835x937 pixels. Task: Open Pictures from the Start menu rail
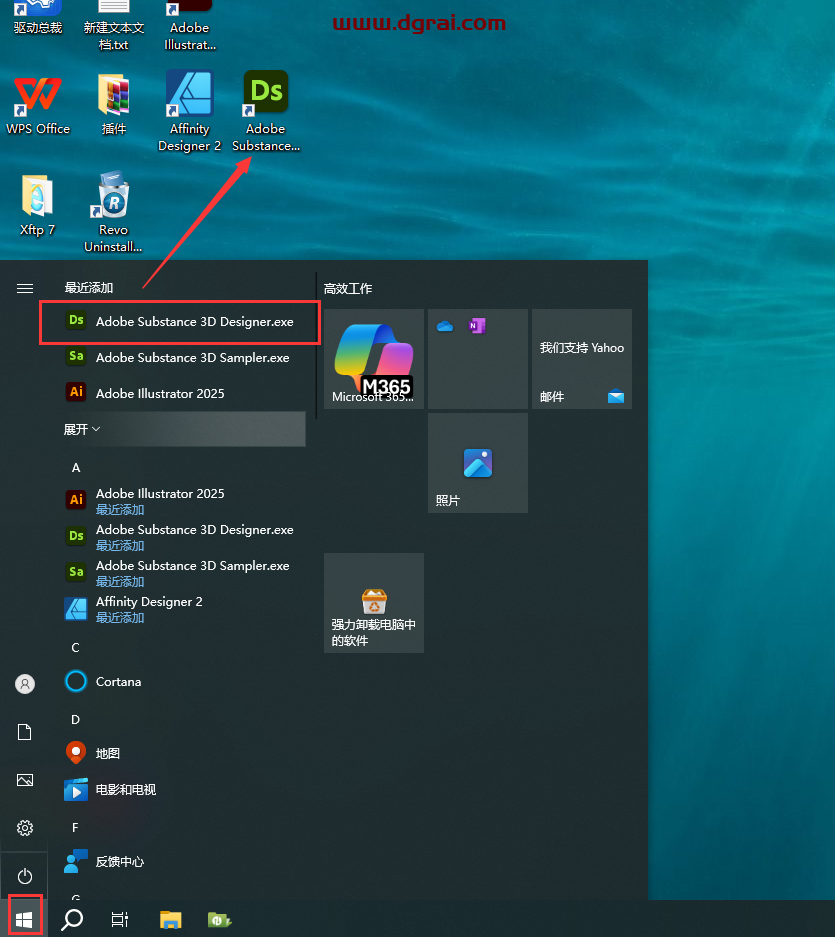[25, 780]
